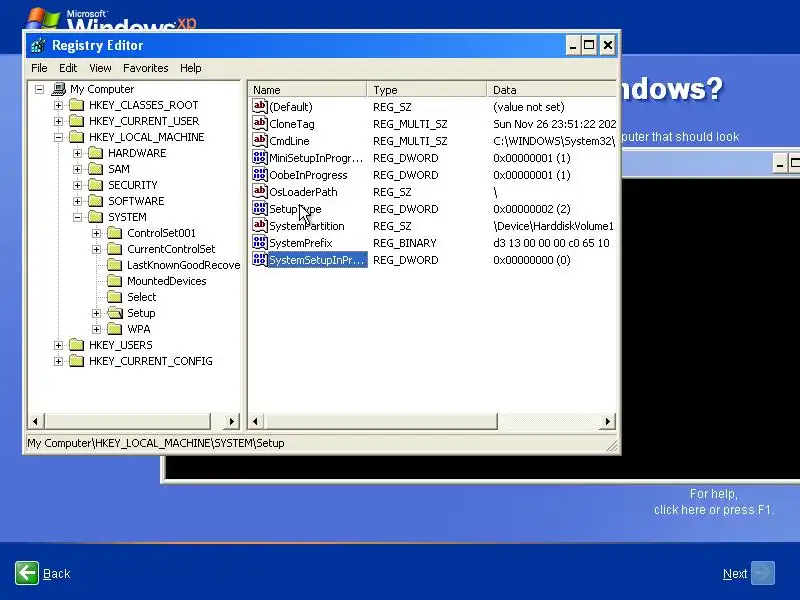Click the DWORD icon beside OobeInProgress
The height and width of the screenshot is (600, 800).
tap(260, 174)
